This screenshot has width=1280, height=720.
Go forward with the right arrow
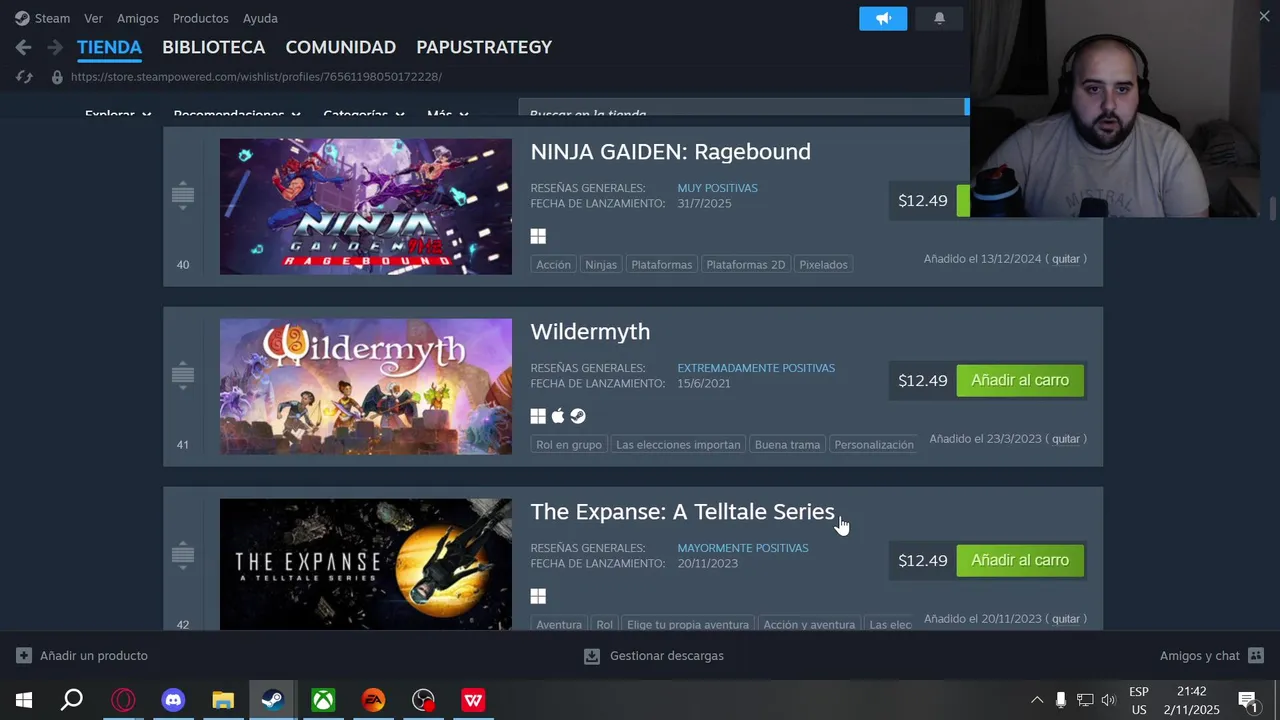coord(55,47)
